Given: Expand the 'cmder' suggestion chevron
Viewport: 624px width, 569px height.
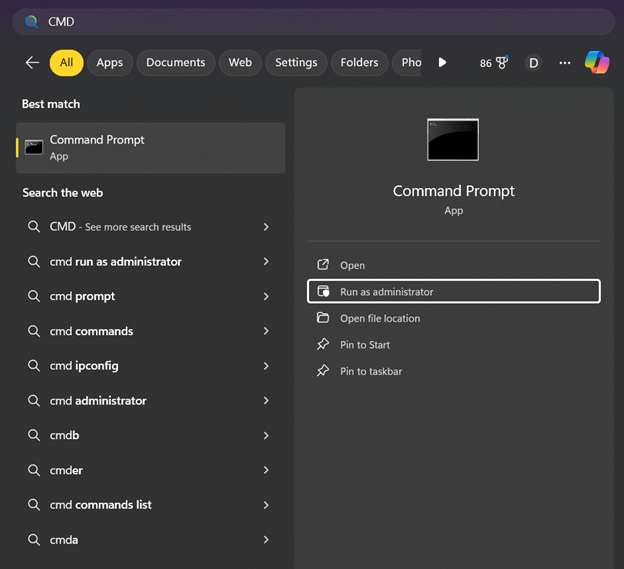Looking at the screenshot, I should [x=266, y=470].
